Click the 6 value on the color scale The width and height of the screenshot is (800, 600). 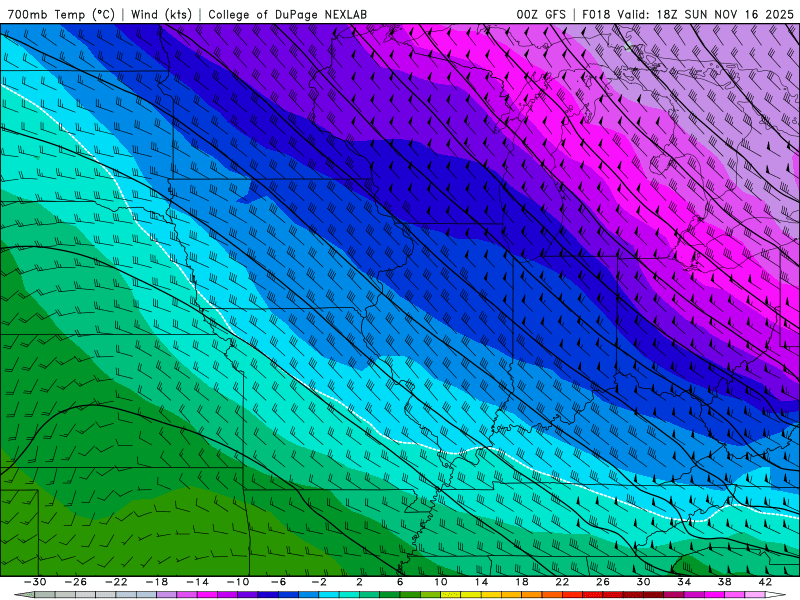(400, 582)
